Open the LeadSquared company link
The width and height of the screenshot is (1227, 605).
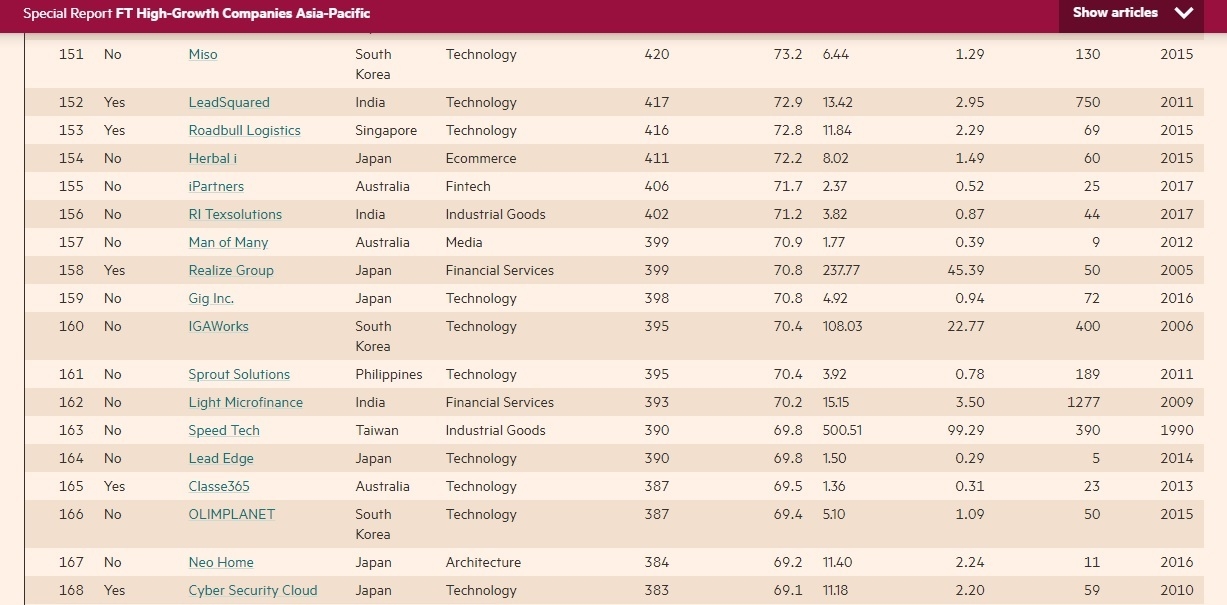[229, 103]
